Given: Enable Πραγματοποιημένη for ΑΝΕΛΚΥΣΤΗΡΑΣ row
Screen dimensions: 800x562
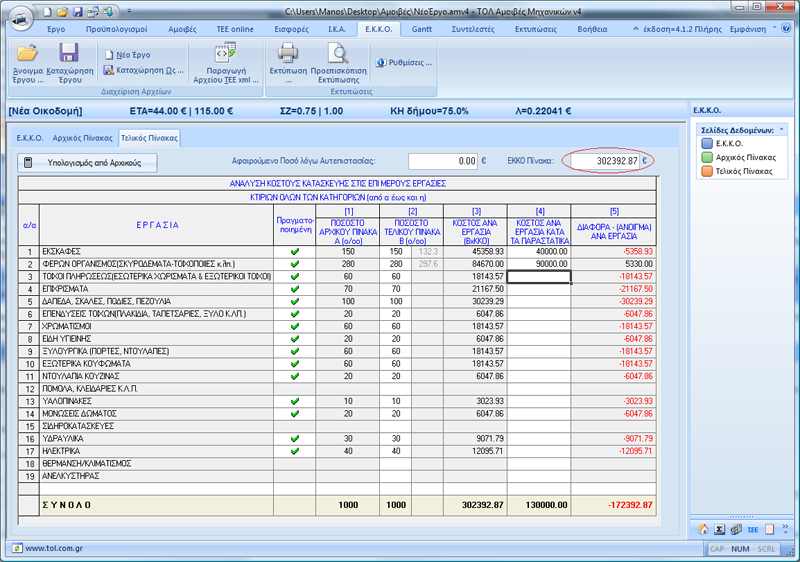Looking at the screenshot, I should click(x=294, y=476).
